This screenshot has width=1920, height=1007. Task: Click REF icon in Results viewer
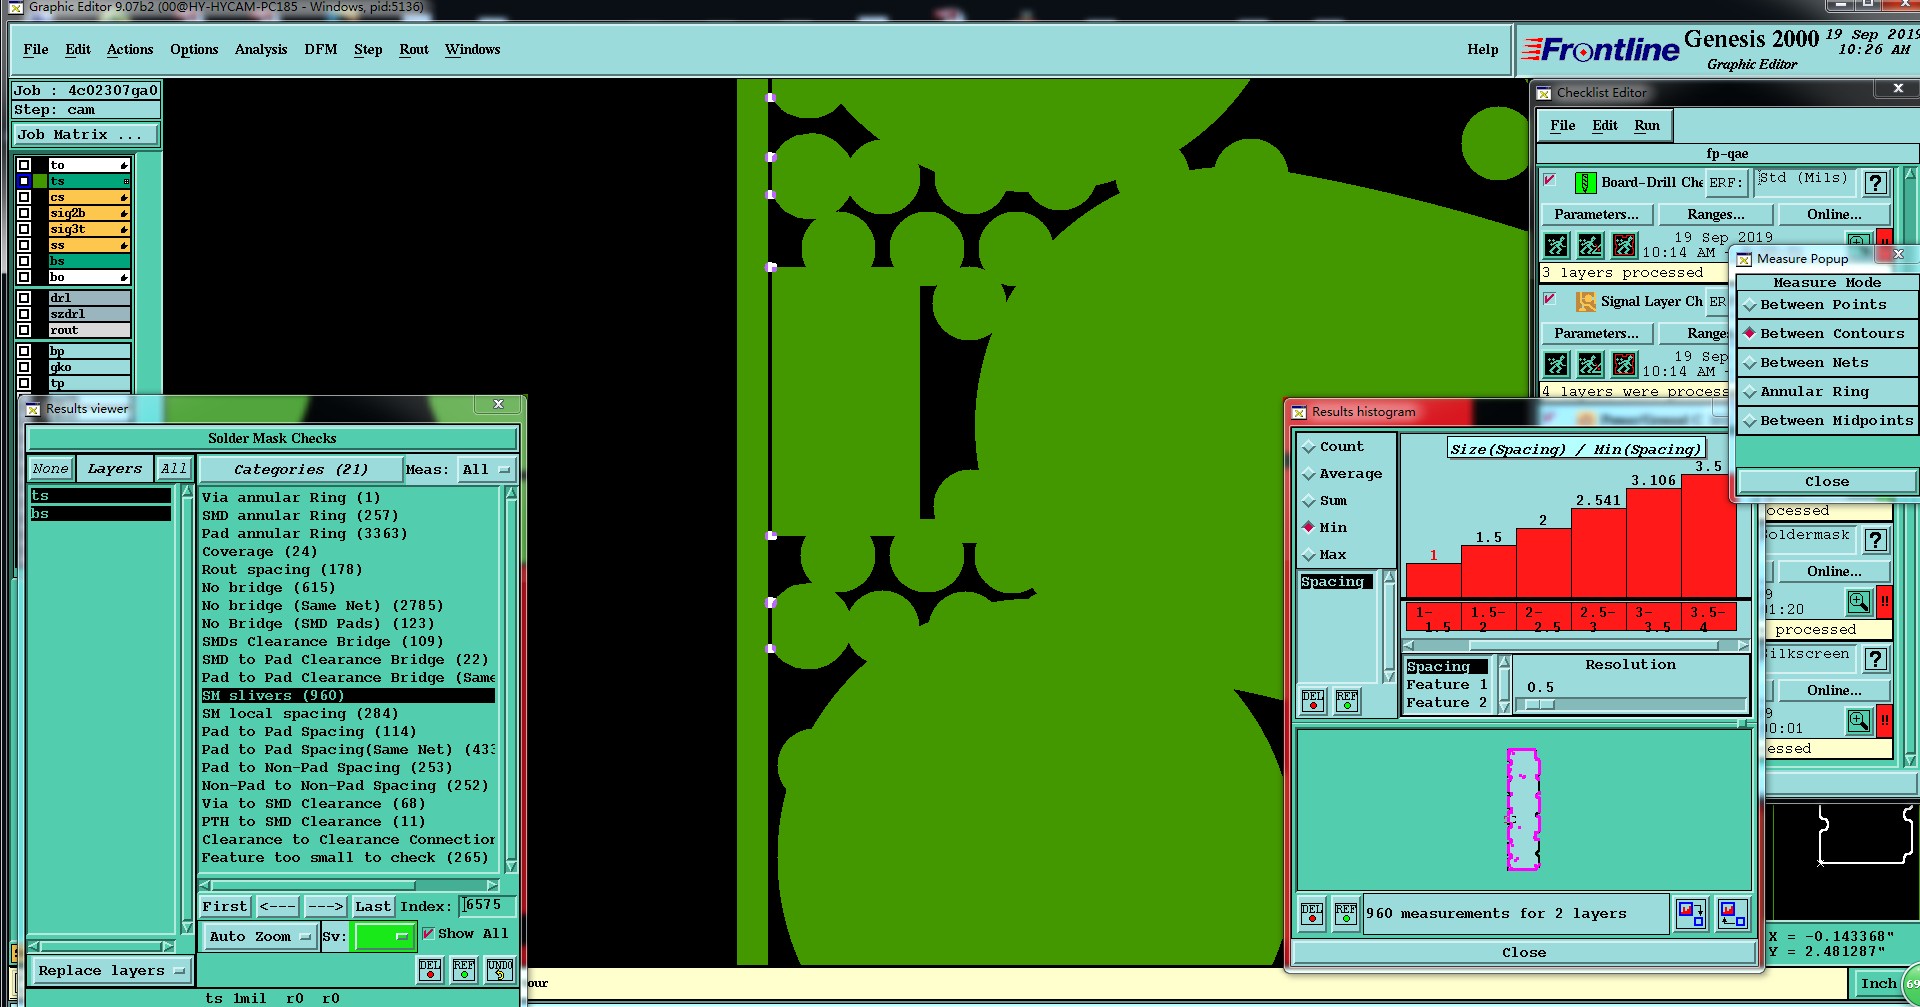pos(464,969)
